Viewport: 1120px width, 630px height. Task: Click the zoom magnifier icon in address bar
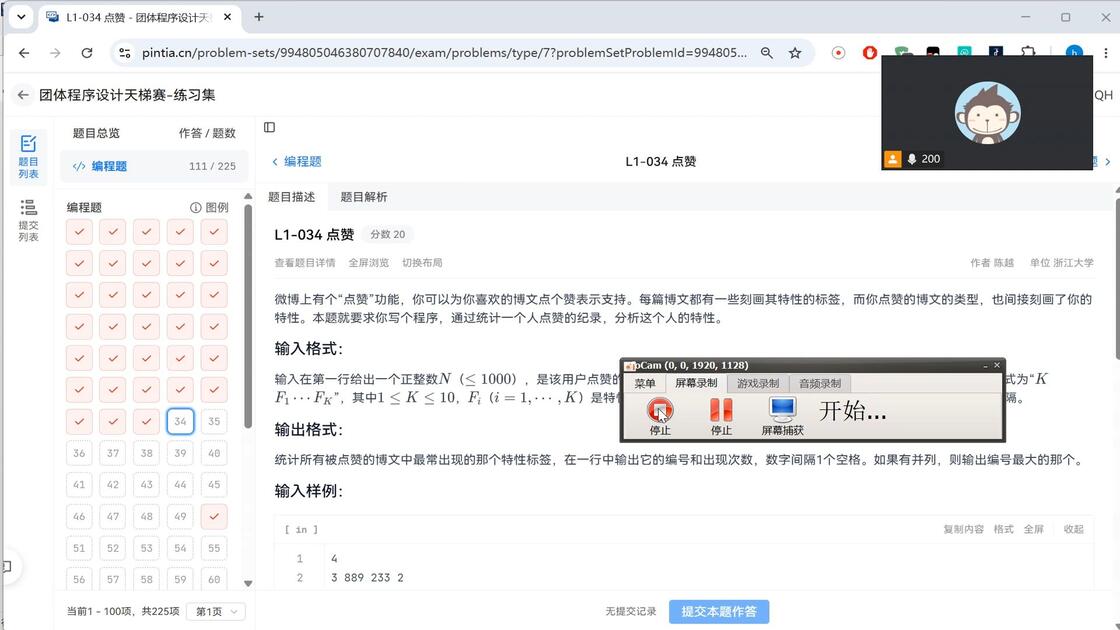point(766,53)
